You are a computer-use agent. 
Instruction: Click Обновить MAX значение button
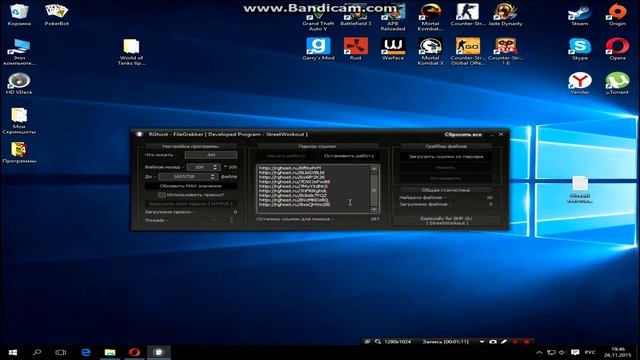(191, 186)
